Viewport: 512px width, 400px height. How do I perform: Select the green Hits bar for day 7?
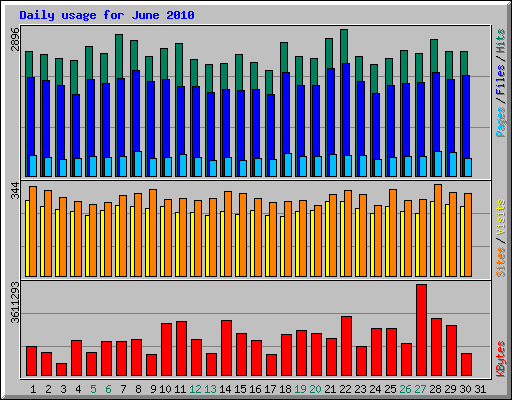click(119, 56)
